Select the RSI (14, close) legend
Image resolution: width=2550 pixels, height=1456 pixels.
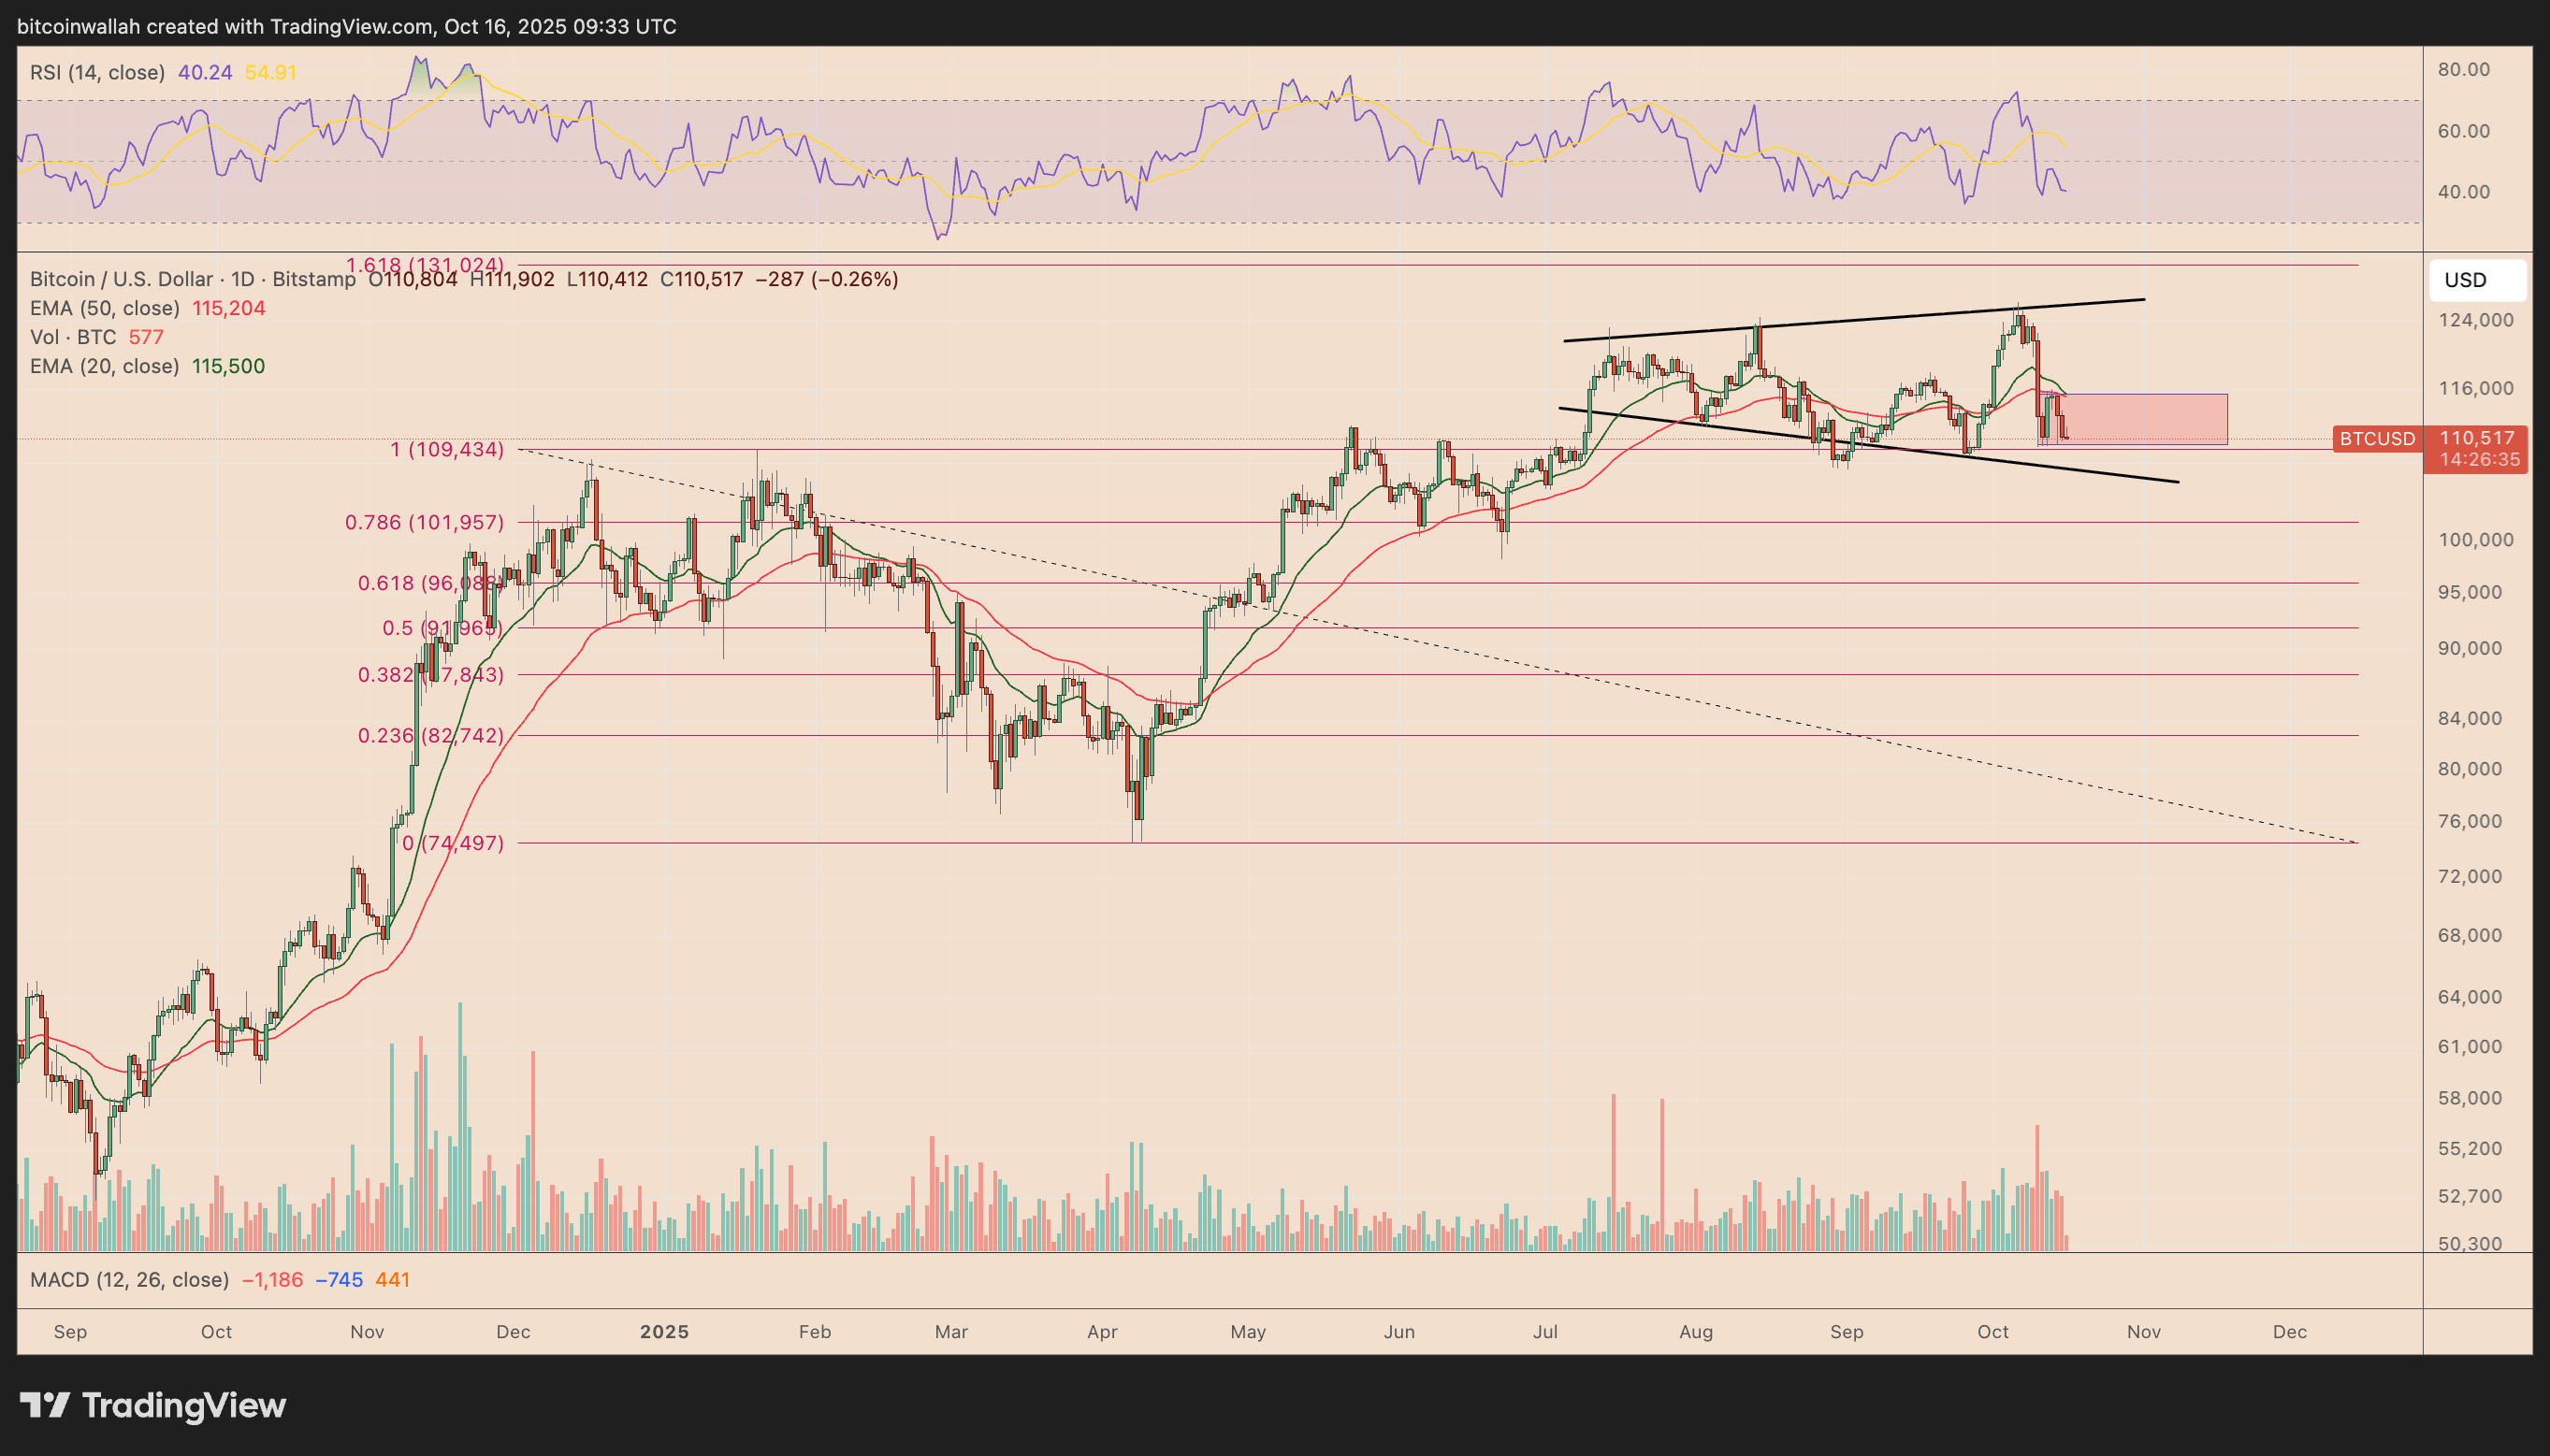click(x=97, y=73)
